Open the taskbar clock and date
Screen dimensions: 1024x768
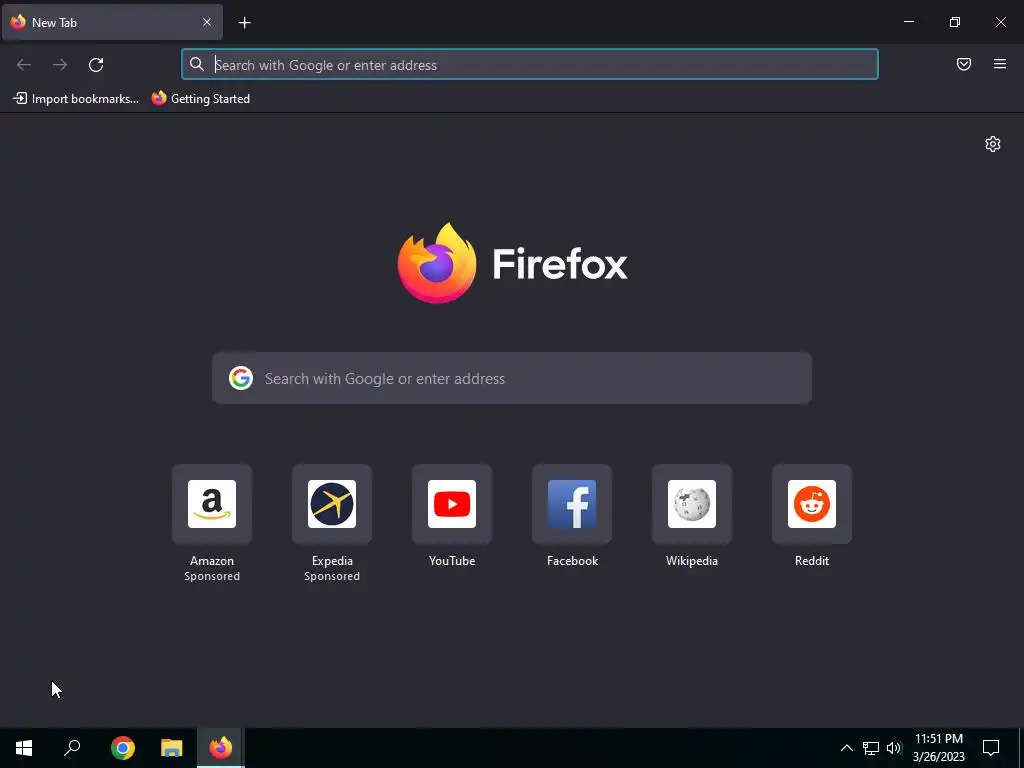(x=938, y=748)
